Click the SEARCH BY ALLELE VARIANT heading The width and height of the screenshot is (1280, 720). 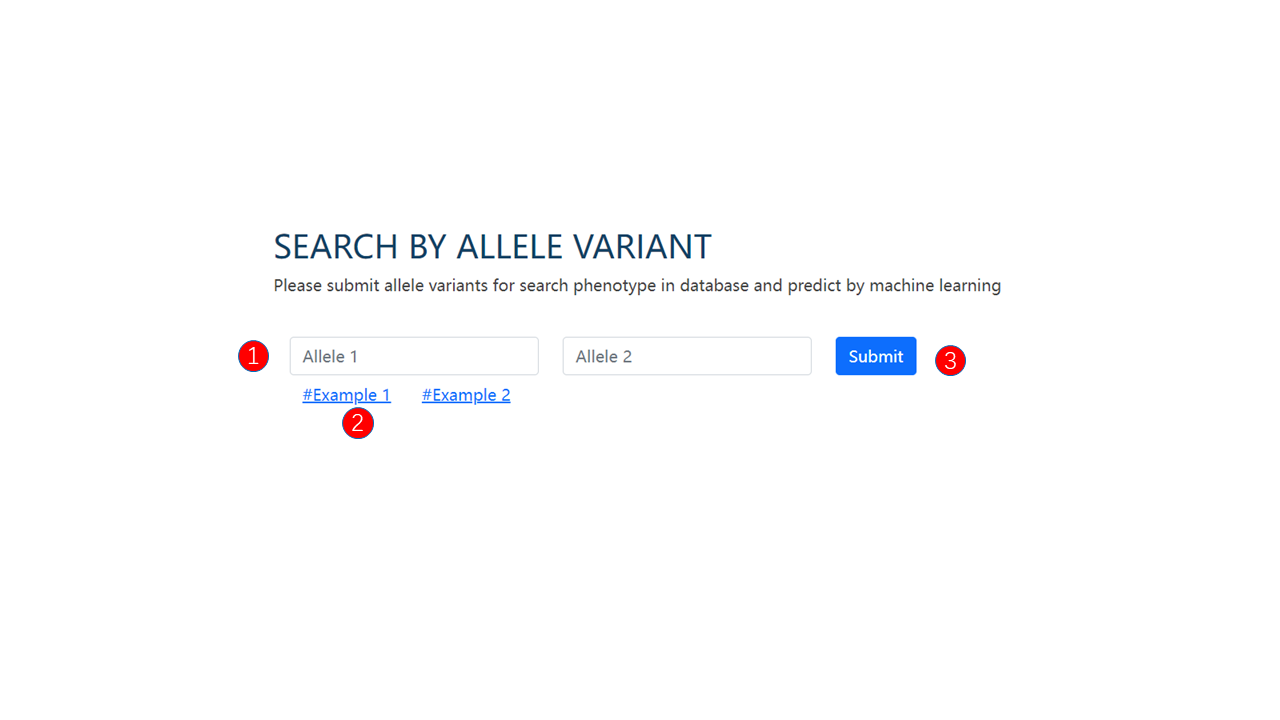coord(493,246)
